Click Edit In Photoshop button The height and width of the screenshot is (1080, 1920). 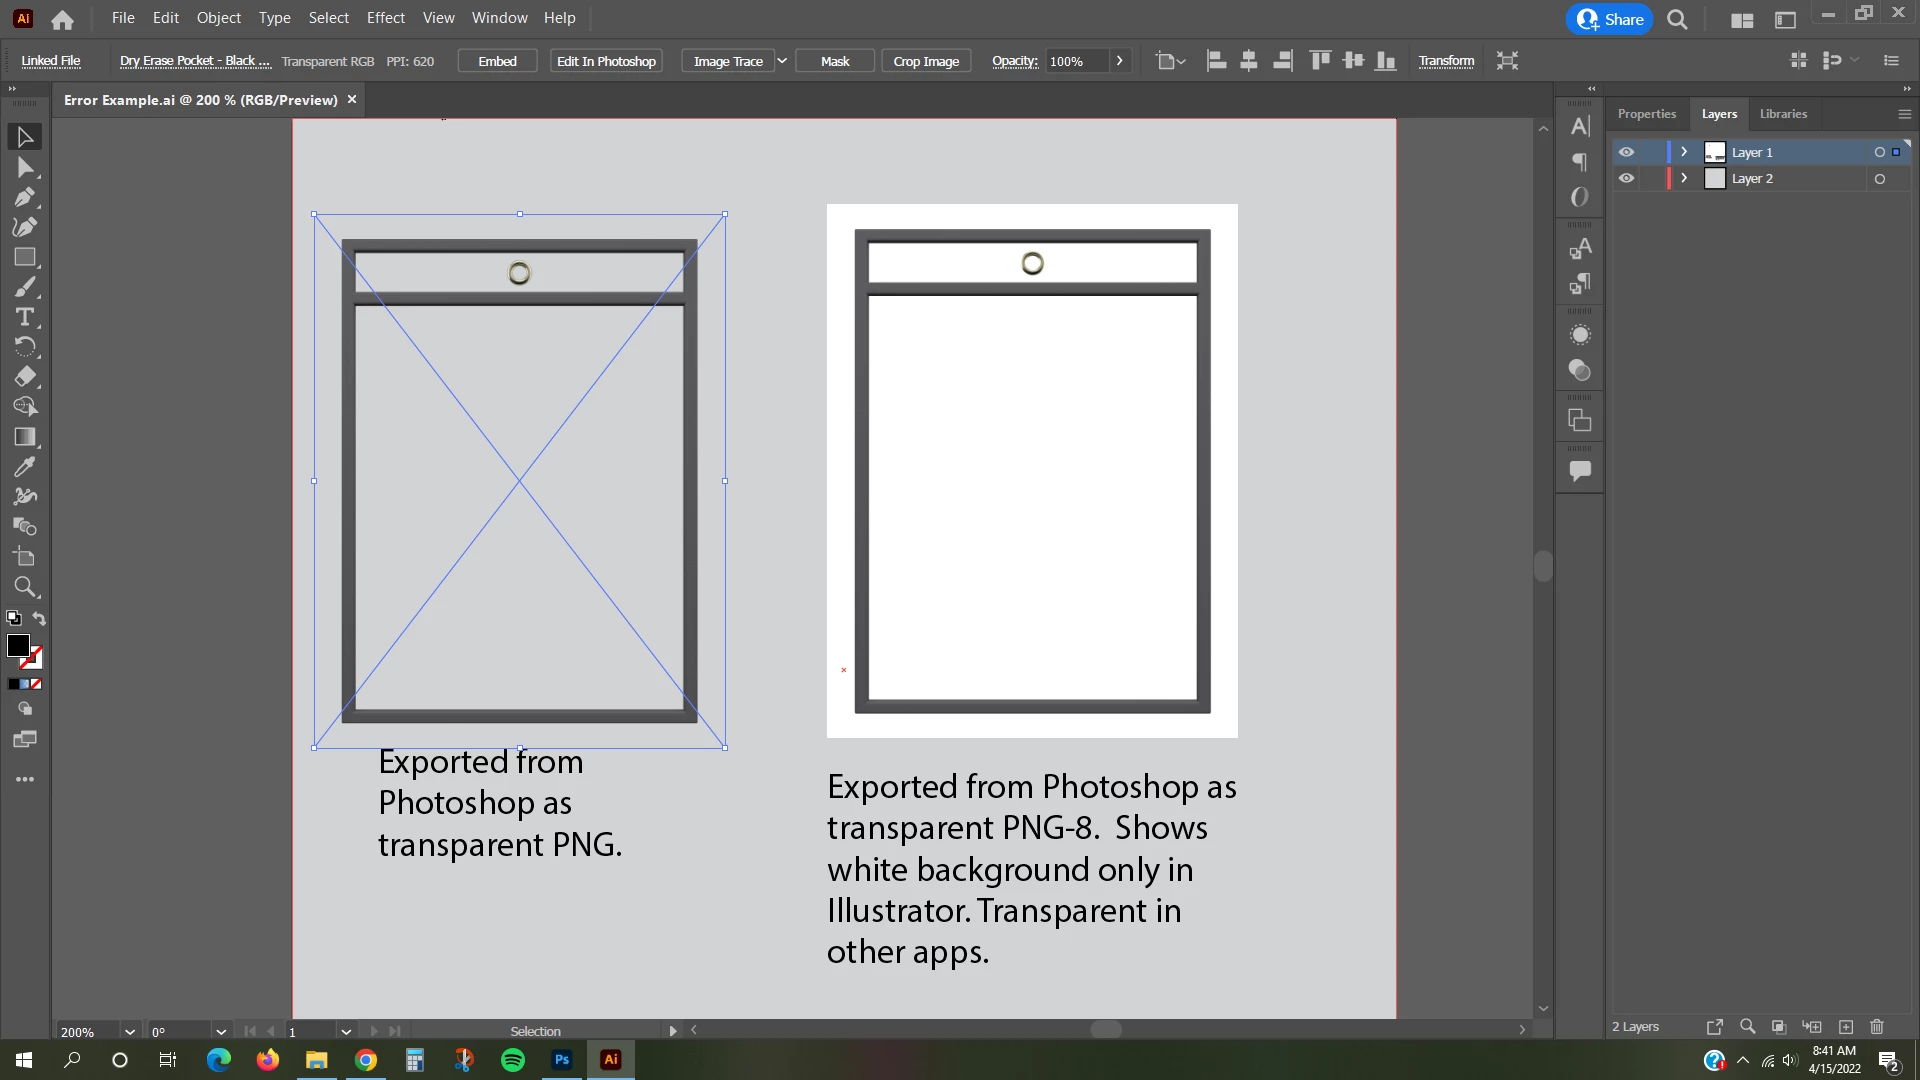tap(606, 61)
